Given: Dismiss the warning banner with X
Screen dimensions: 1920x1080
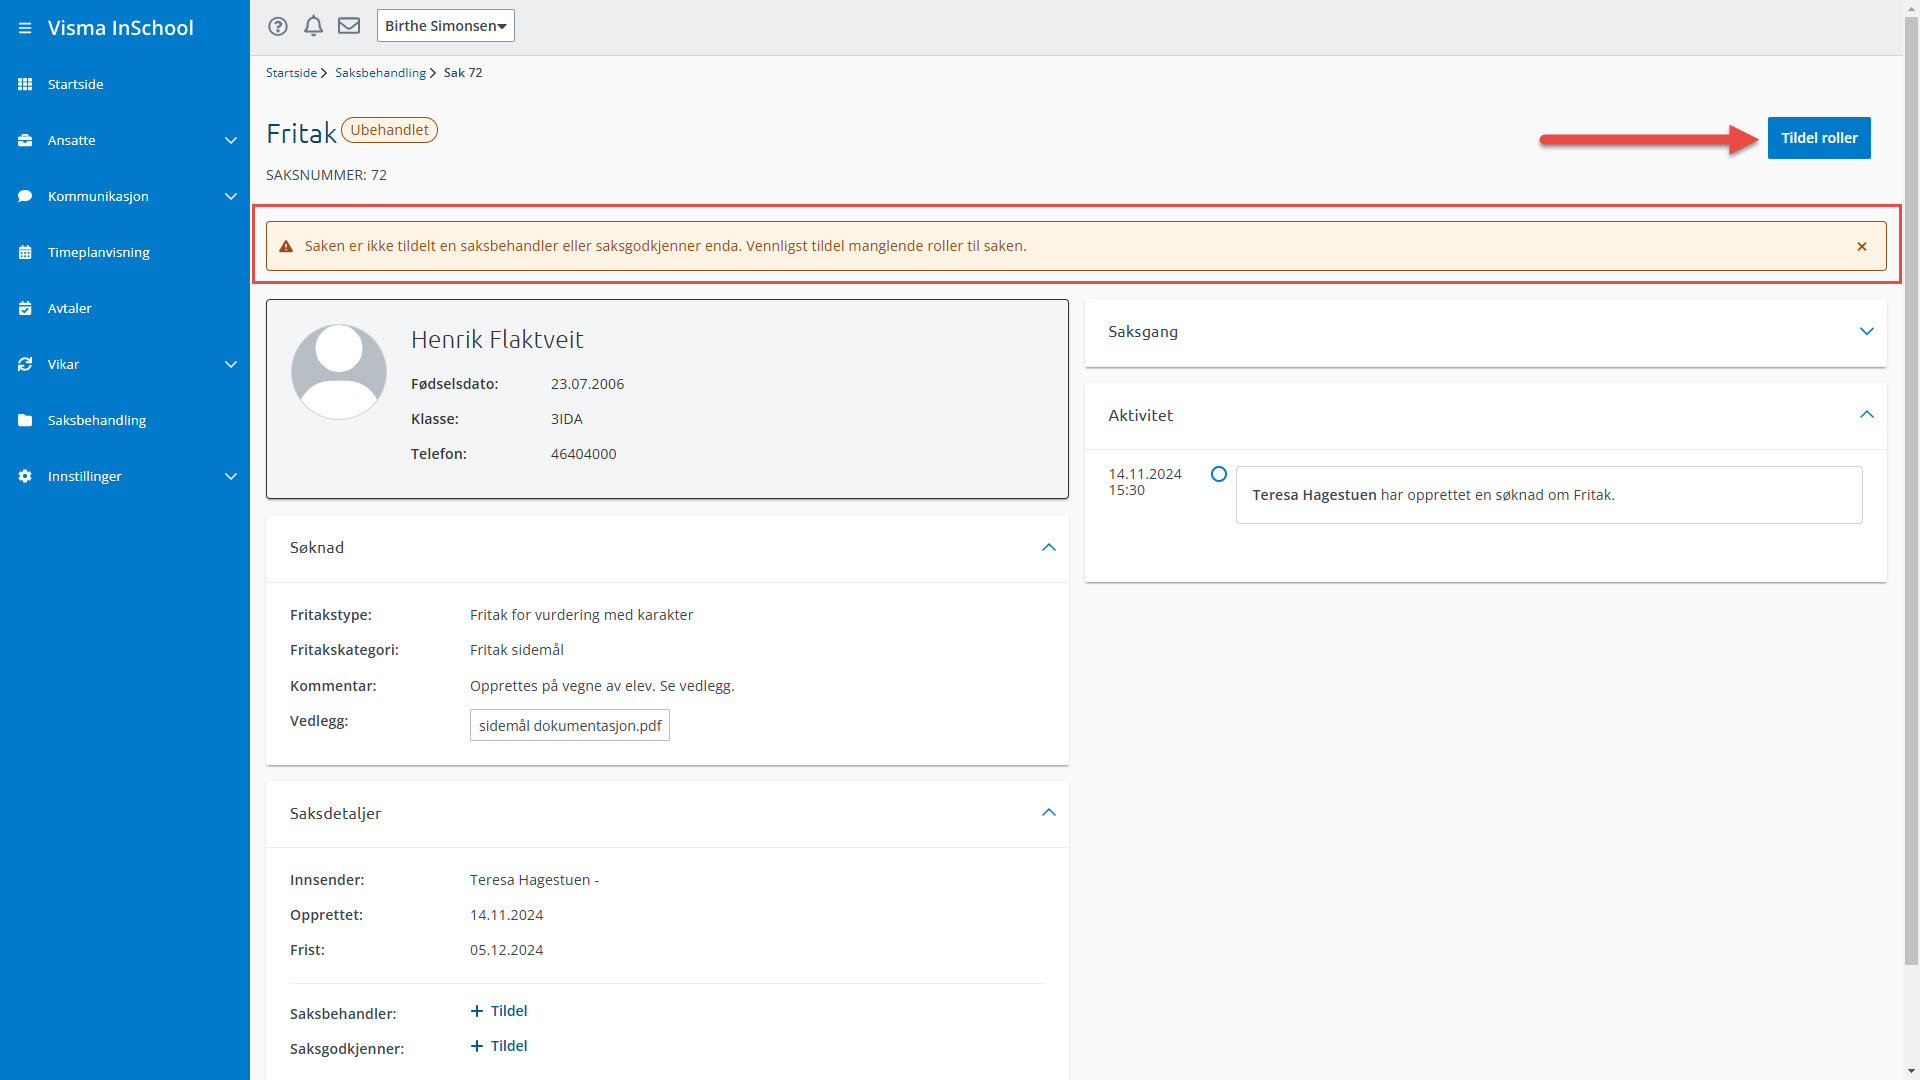Looking at the screenshot, I should pos(1861,246).
